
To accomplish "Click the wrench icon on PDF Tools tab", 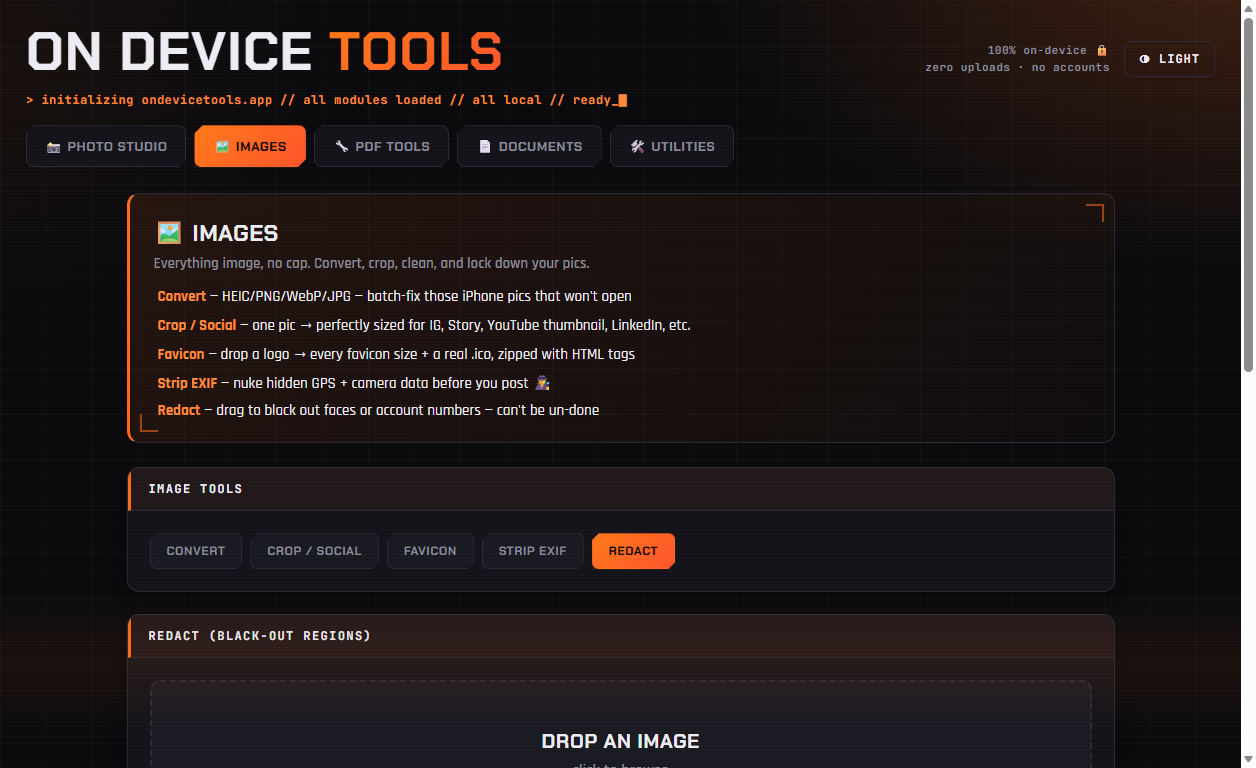I will [x=342, y=146].
